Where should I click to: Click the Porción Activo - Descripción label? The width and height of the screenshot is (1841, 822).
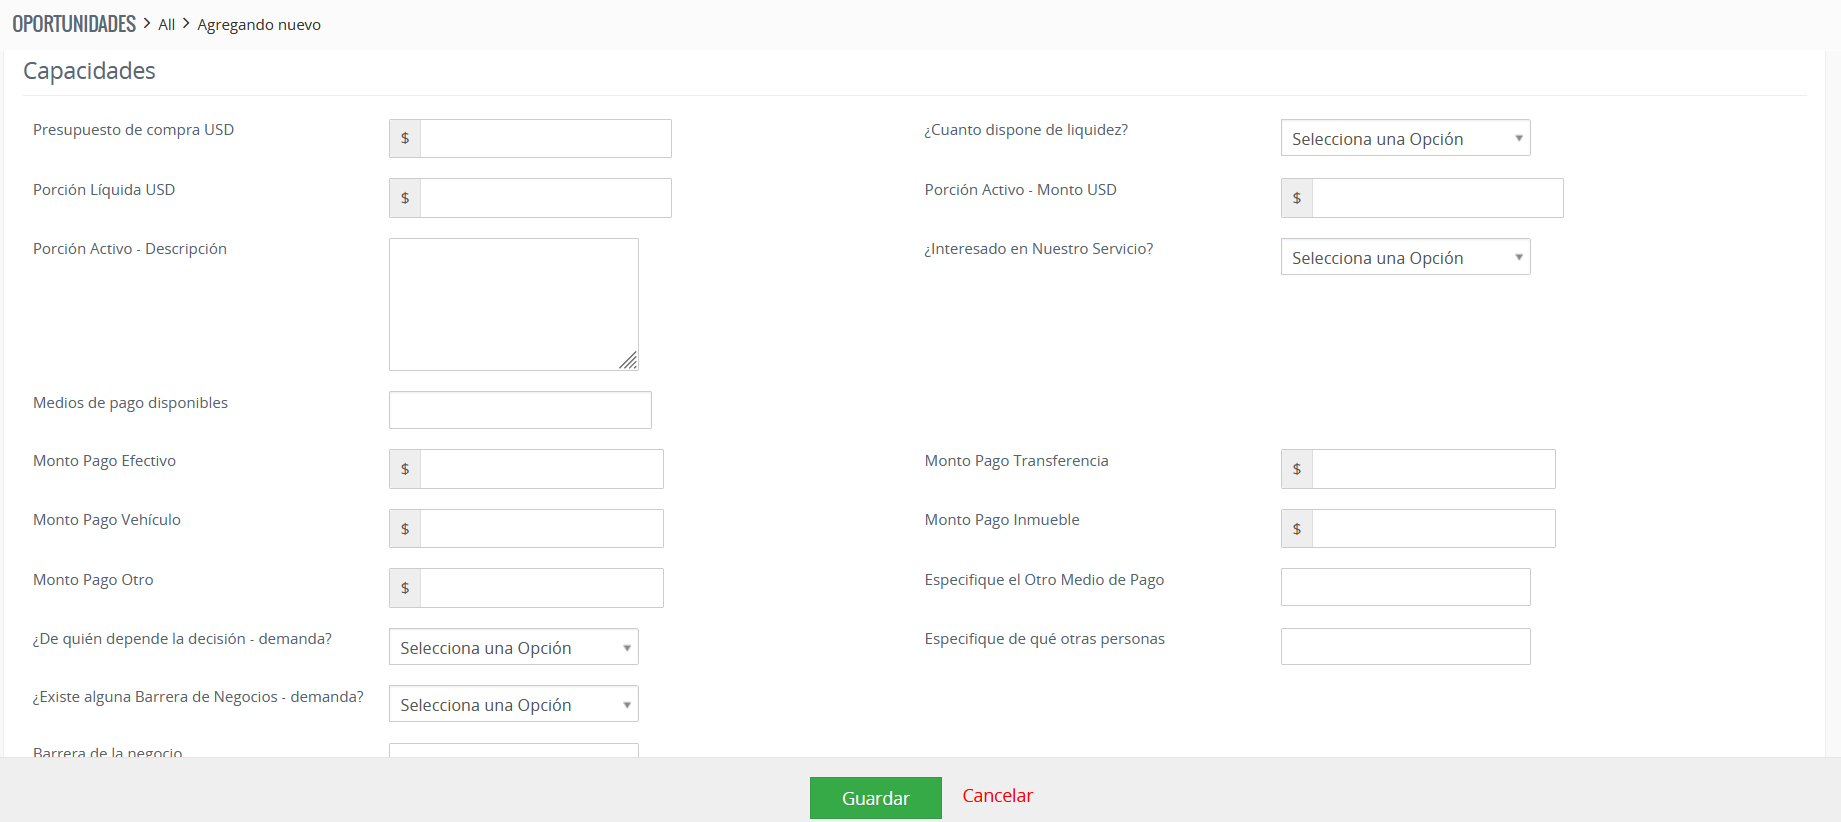click(x=130, y=249)
